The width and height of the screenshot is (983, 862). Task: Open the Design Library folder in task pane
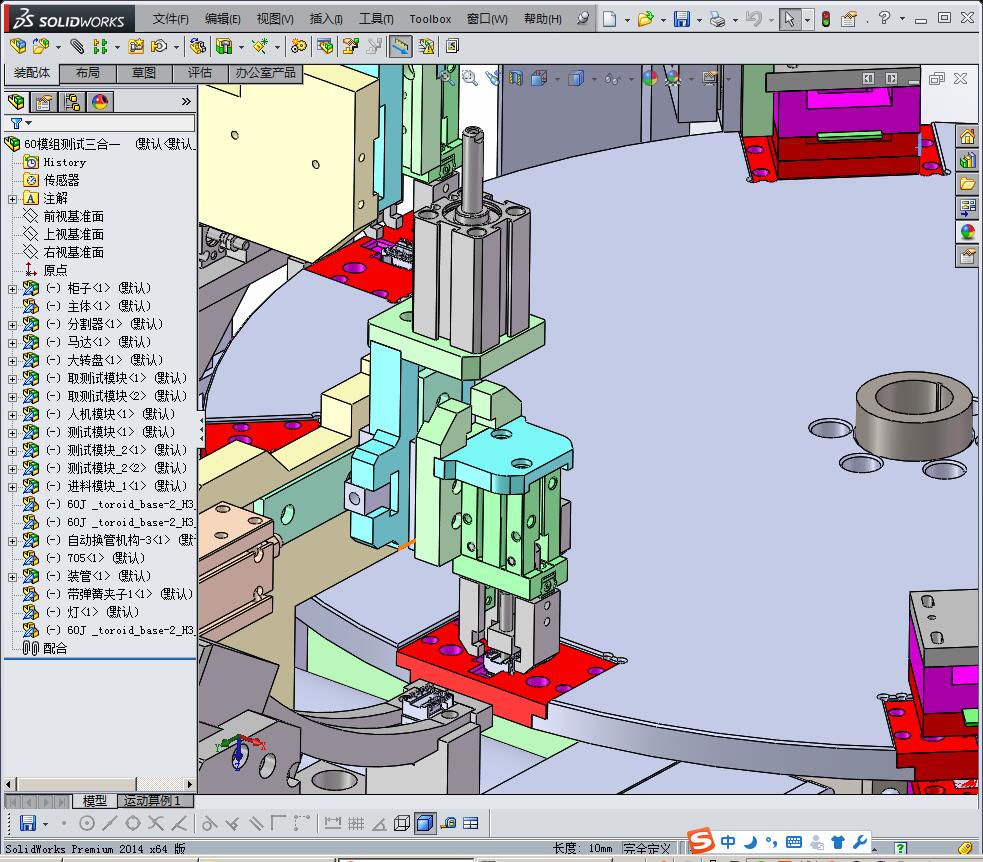(967, 161)
